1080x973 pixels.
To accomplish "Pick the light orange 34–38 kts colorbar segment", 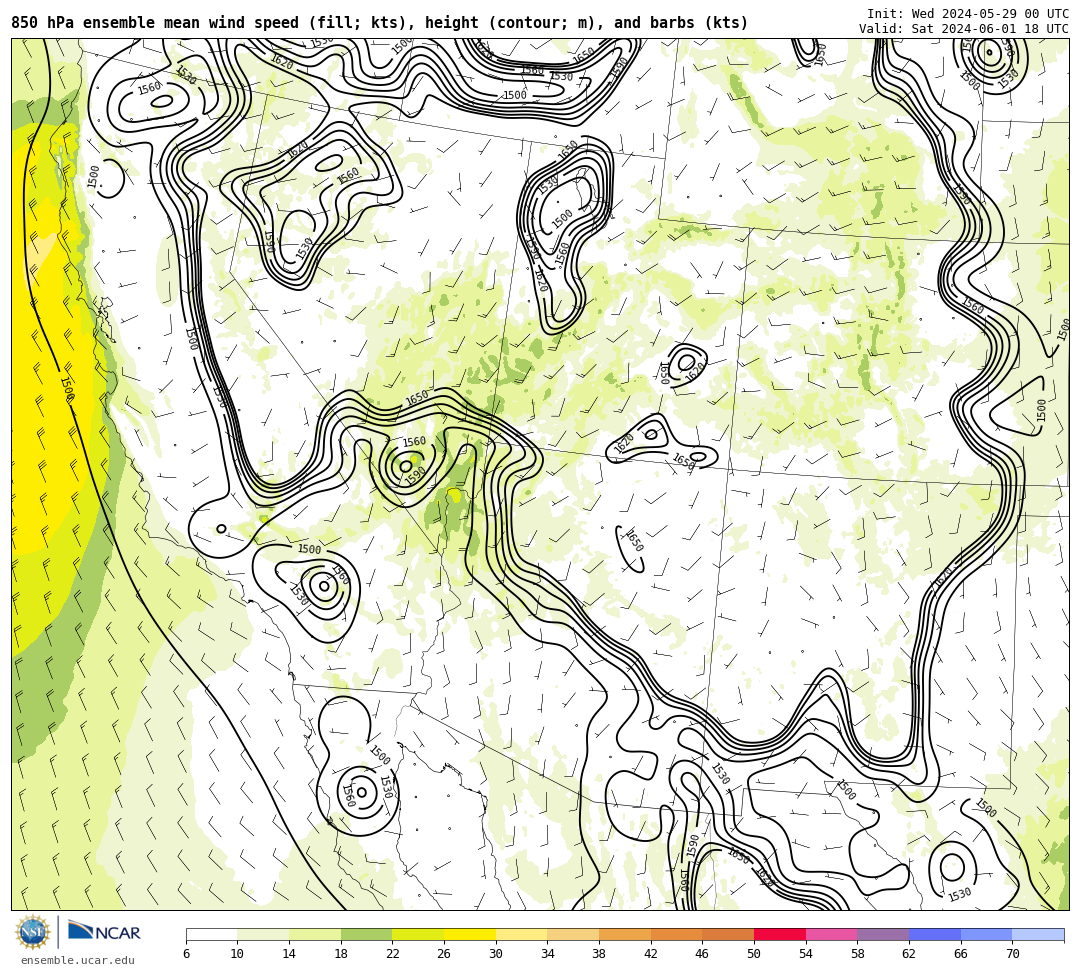I will click(573, 934).
